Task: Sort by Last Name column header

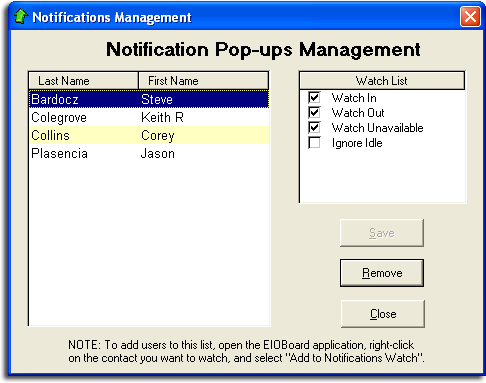Action: click(x=84, y=81)
